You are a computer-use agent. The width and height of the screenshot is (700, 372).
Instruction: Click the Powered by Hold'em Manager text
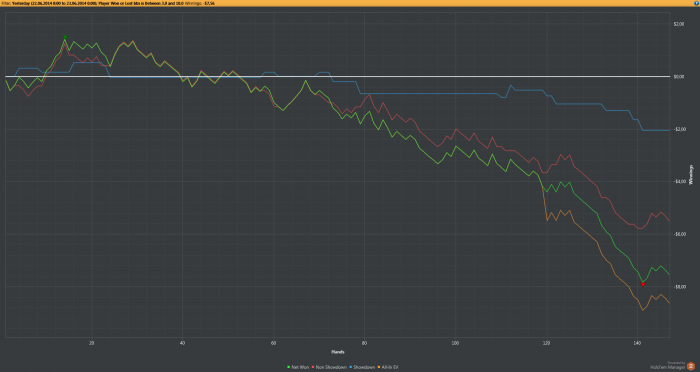coord(668,365)
